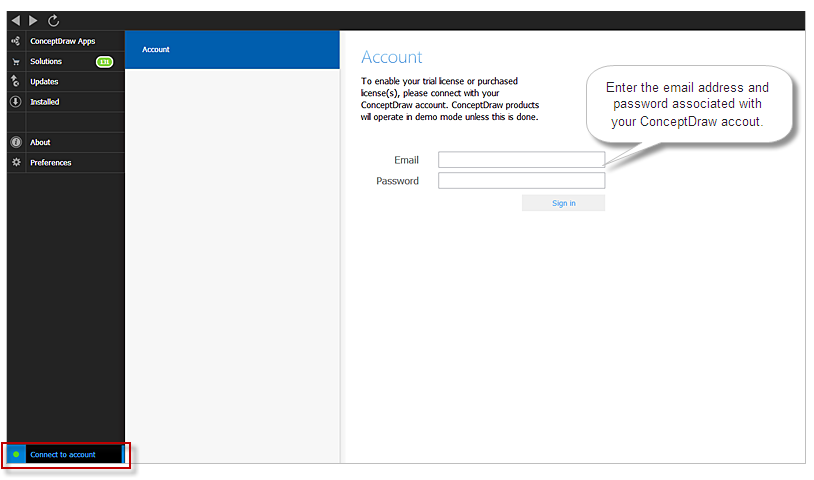
Task: Click the forward navigation arrow
Action: pyautogui.click(x=33, y=20)
